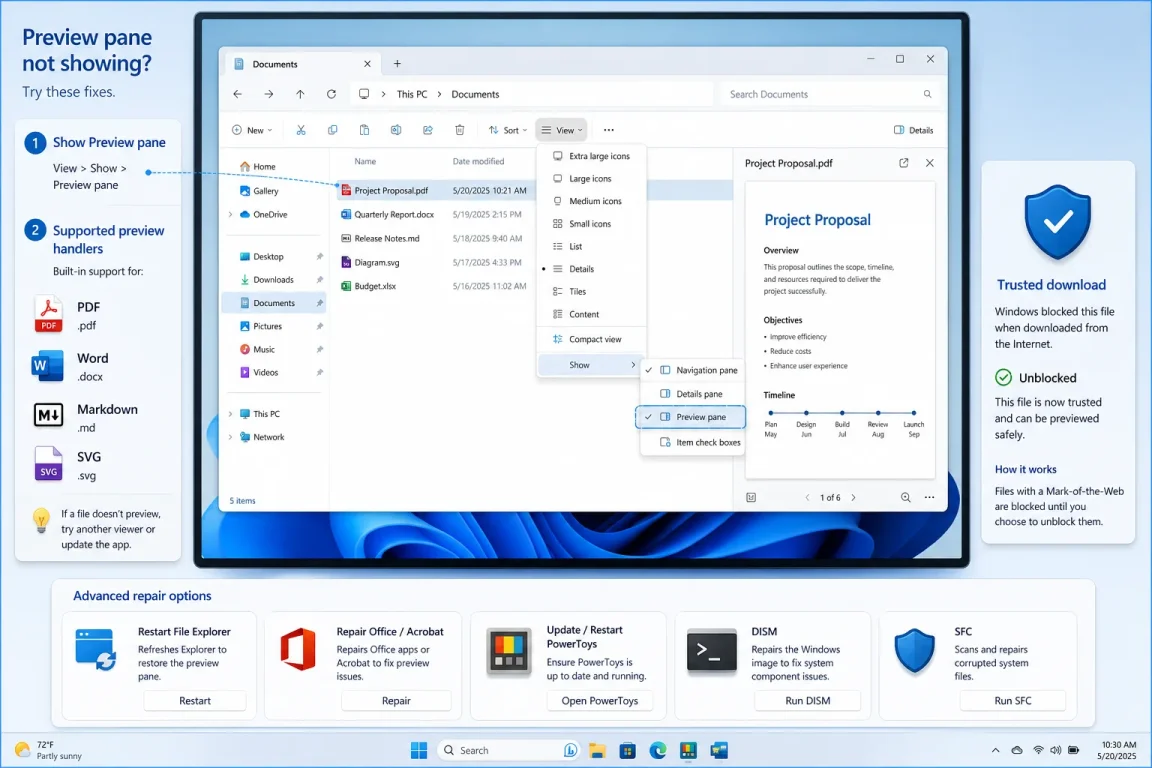1152x768 pixels.
Task: Select Small icons from View menu
Action: coord(591,224)
